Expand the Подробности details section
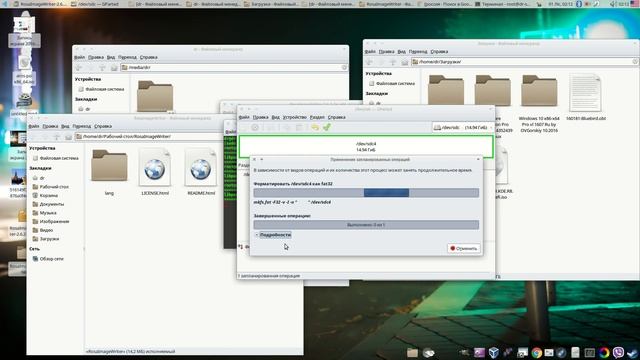Viewport: 640px width, 360px height. tap(273, 235)
